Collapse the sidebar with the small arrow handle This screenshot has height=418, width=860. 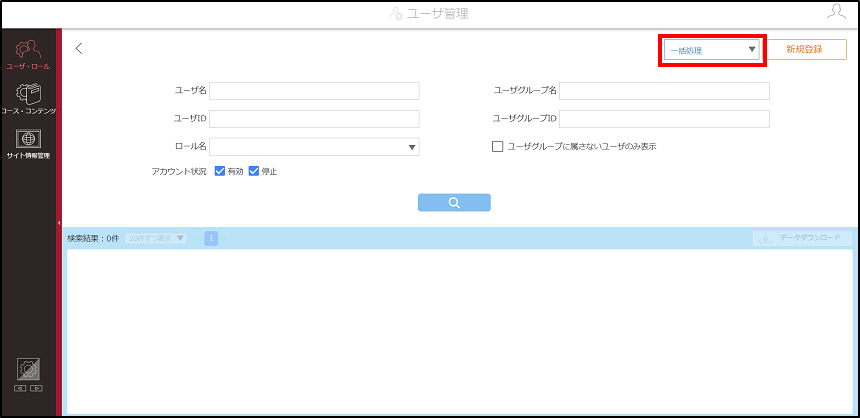click(x=59, y=223)
